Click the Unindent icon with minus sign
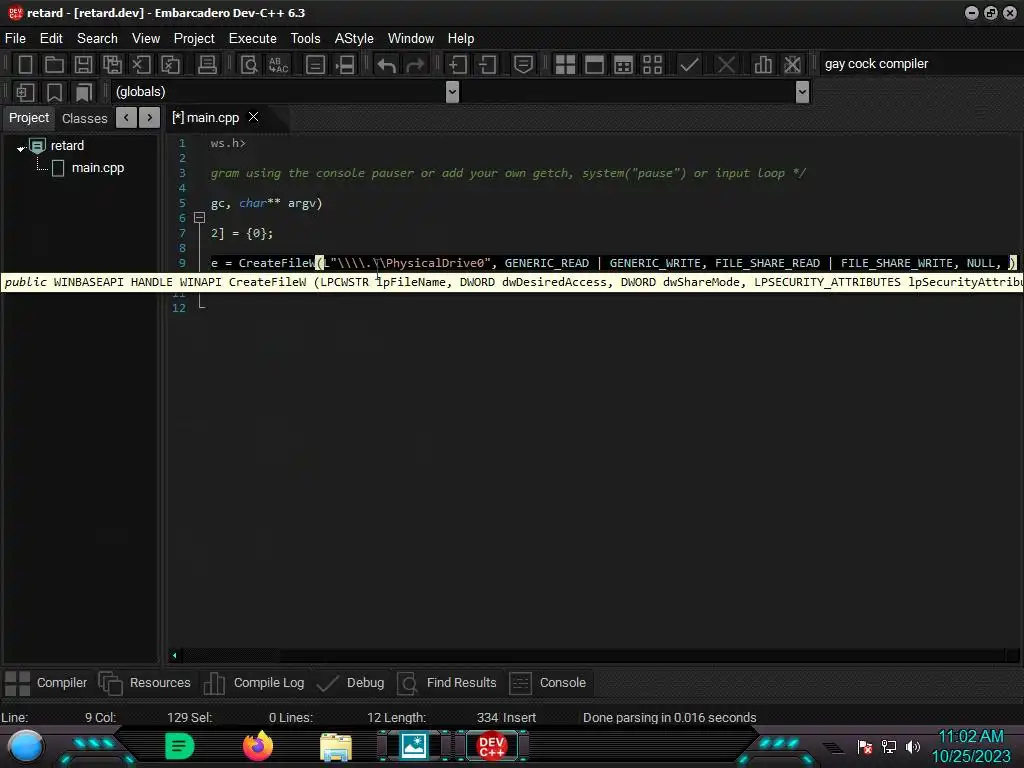The image size is (1024, 768). coord(487,65)
